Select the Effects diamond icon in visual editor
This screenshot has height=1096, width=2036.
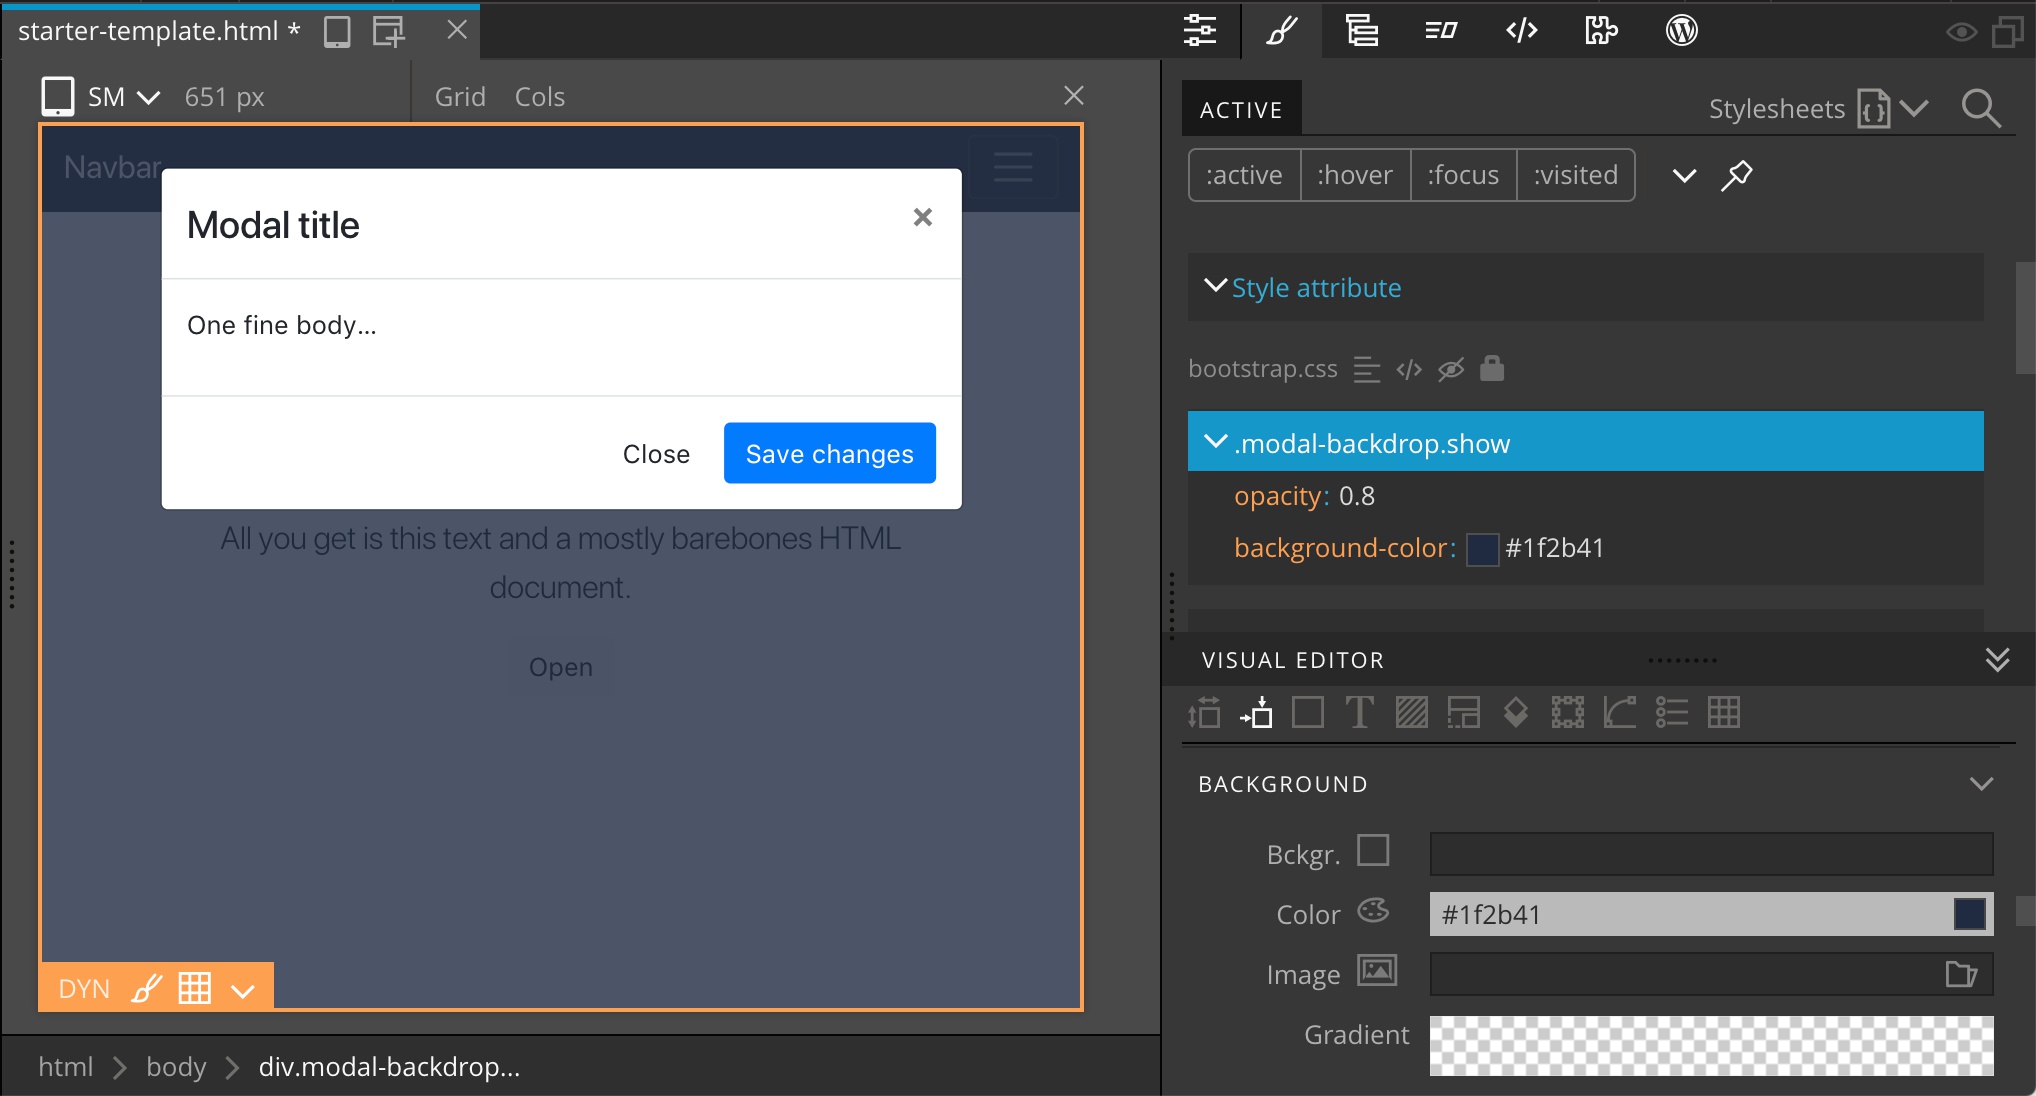pyautogui.click(x=1516, y=713)
